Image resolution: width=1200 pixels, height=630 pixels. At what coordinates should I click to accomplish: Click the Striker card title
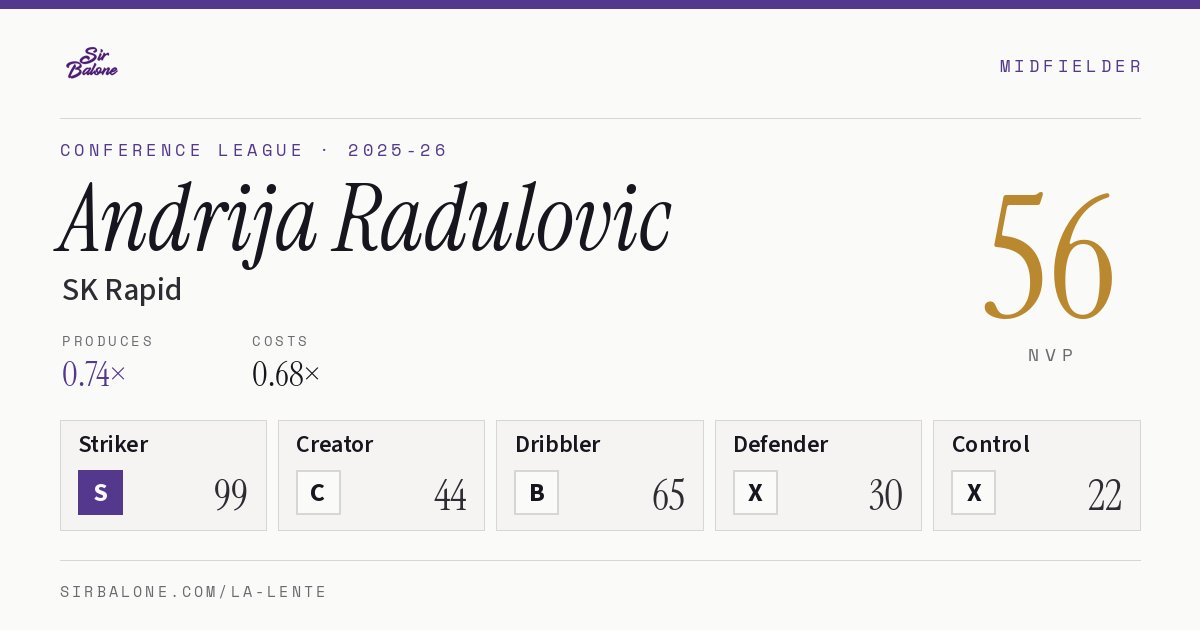click(x=113, y=444)
